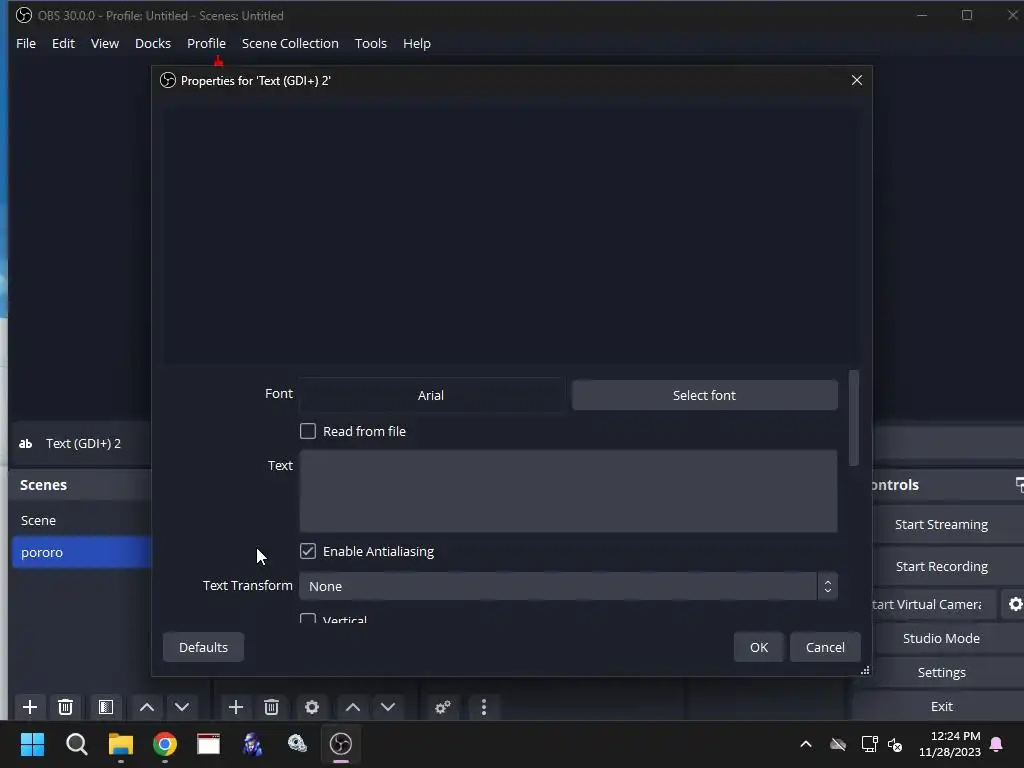This screenshot has width=1024, height=768.
Task: Open the Edit menu
Action: pos(63,43)
